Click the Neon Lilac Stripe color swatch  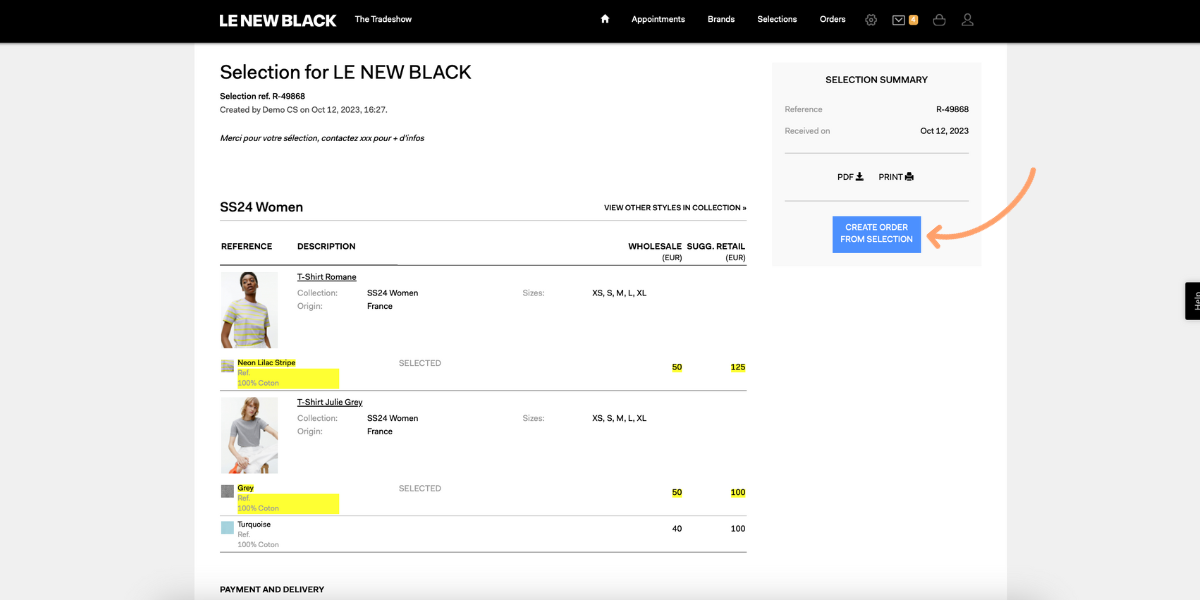point(227,366)
